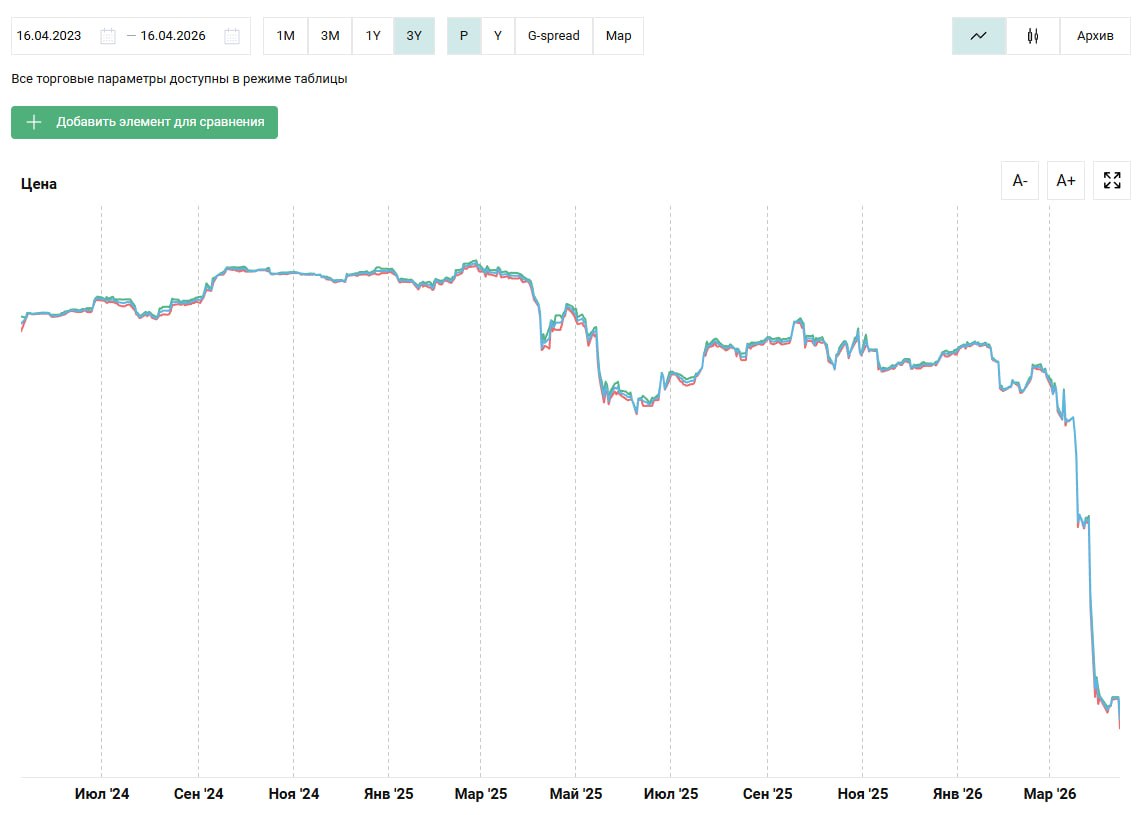Switch to the P price mode
1146x815 pixels.
pyautogui.click(x=464, y=36)
